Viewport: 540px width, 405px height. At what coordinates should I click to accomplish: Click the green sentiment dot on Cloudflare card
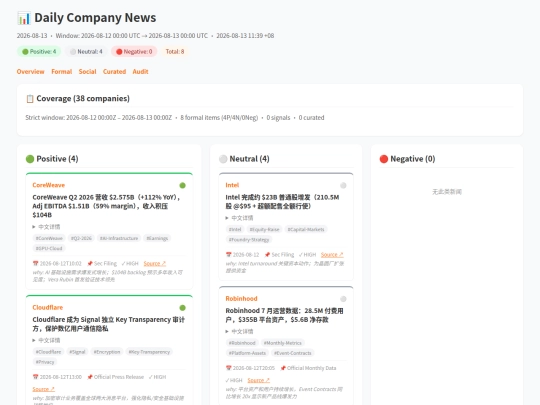click(x=183, y=308)
